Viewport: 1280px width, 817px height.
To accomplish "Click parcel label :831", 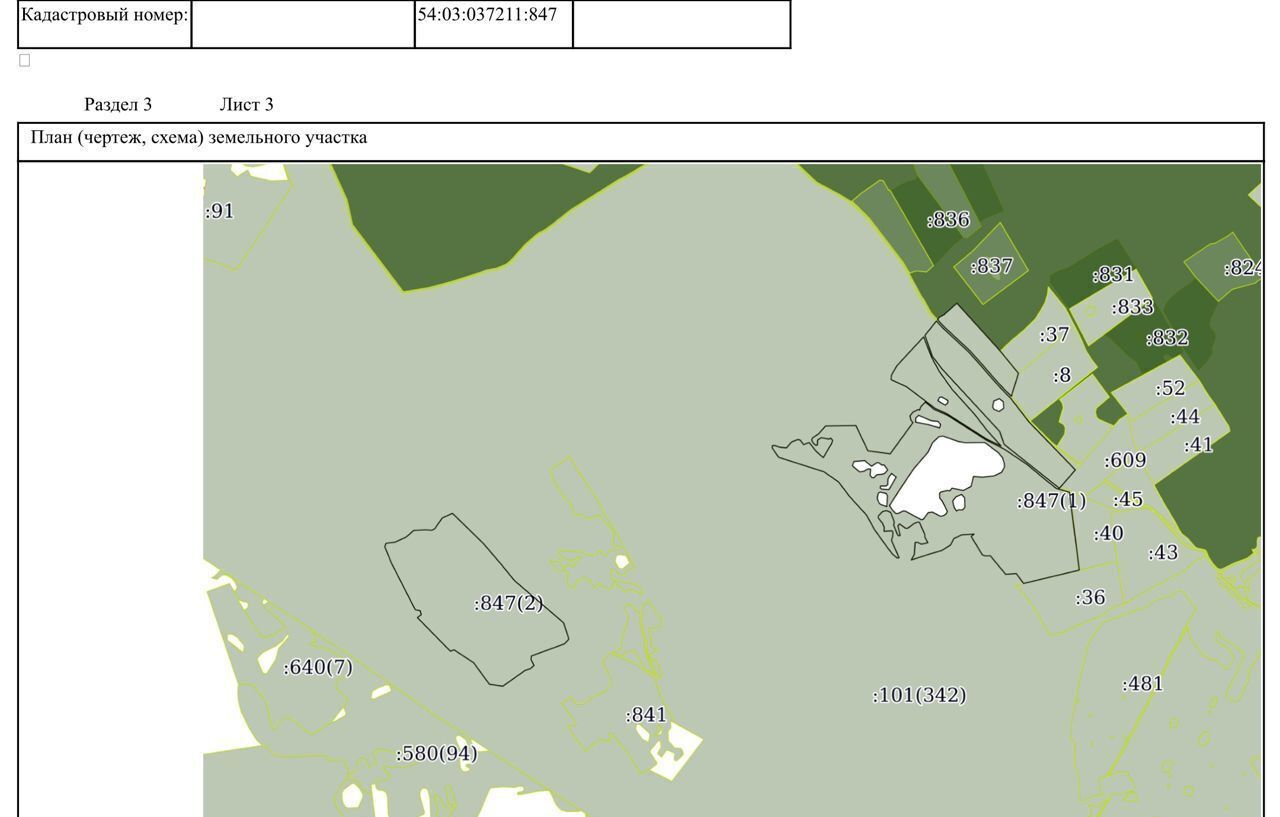I will [x=1113, y=275].
